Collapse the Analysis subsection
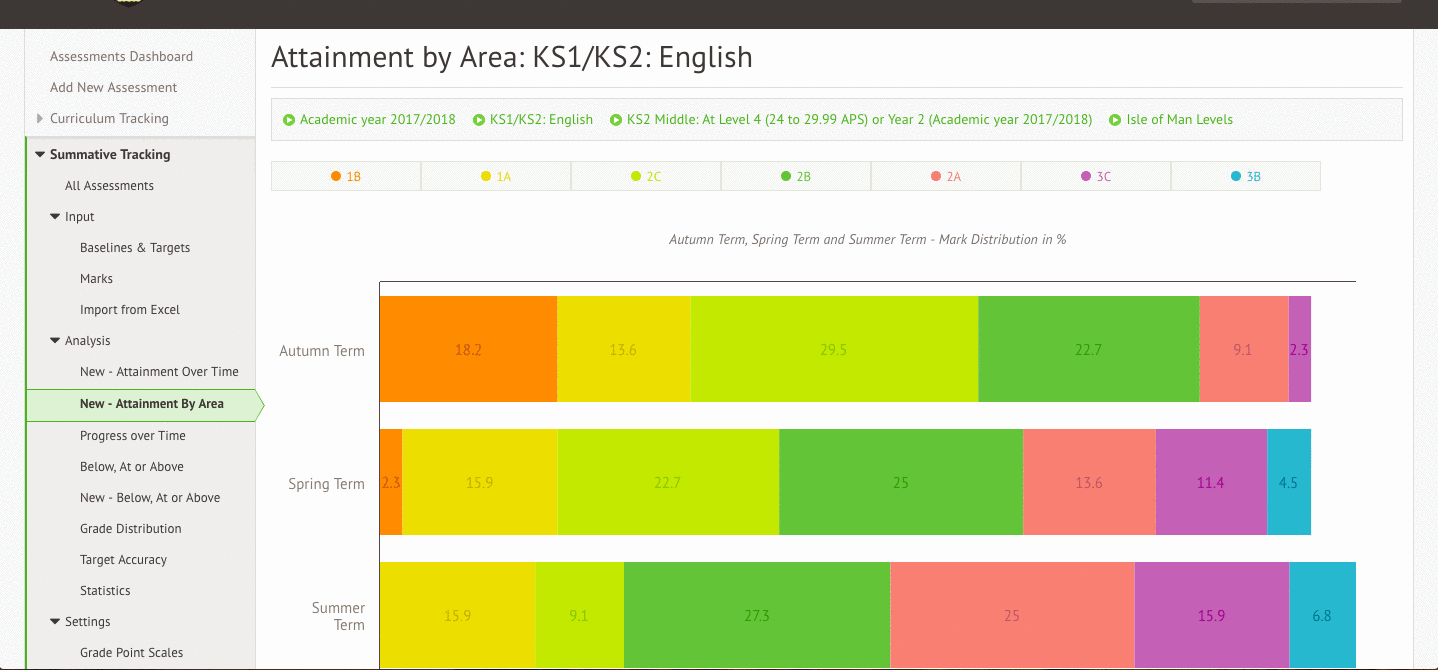The width and height of the screenshot is (1438, 670). pos(55,341)
